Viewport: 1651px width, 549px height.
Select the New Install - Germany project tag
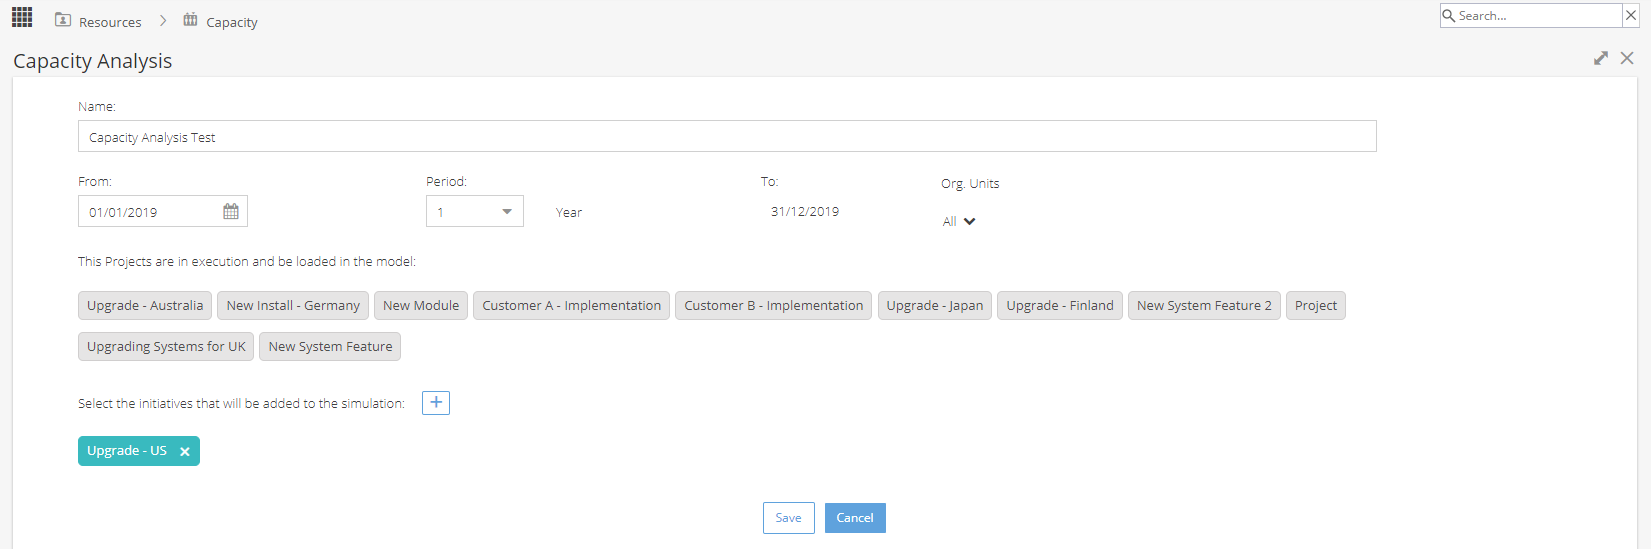click(293, 306)
